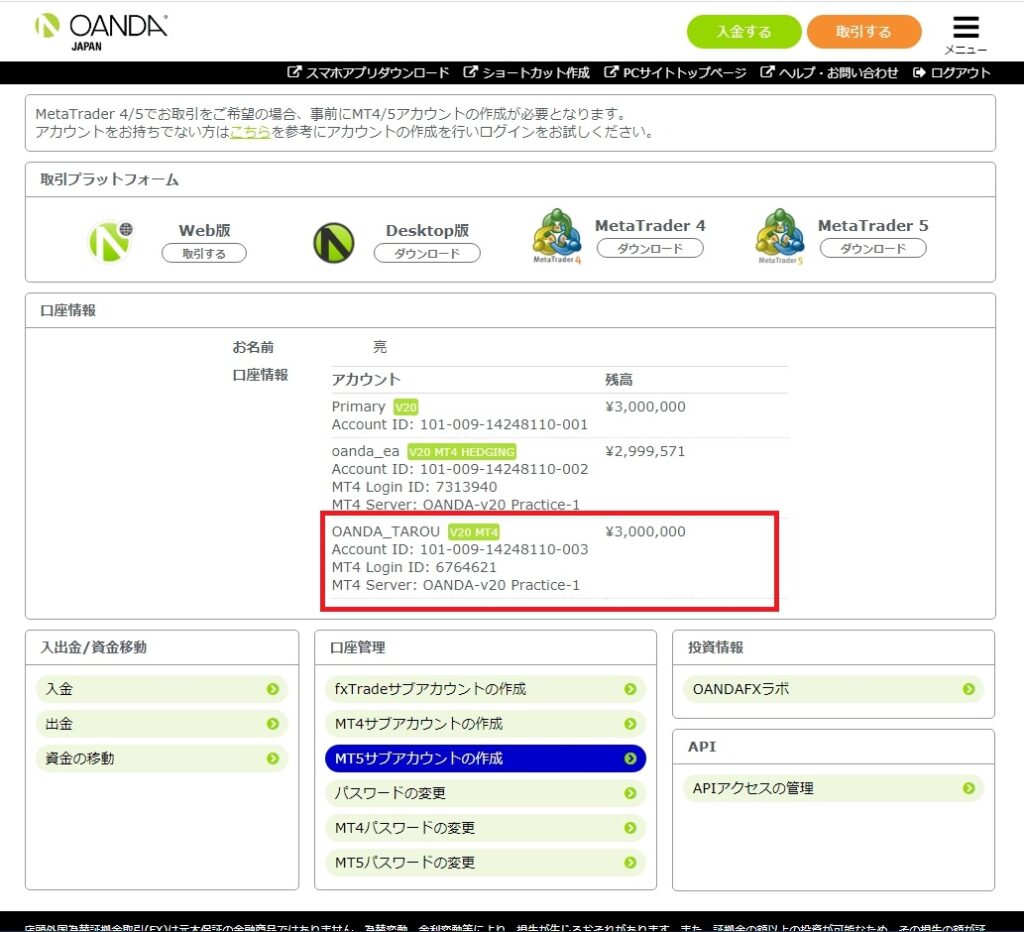Click MT4 Login ID: 7313940
Image resolution: width=1024 pixels, height=932 pixels.
pos(414,487)
